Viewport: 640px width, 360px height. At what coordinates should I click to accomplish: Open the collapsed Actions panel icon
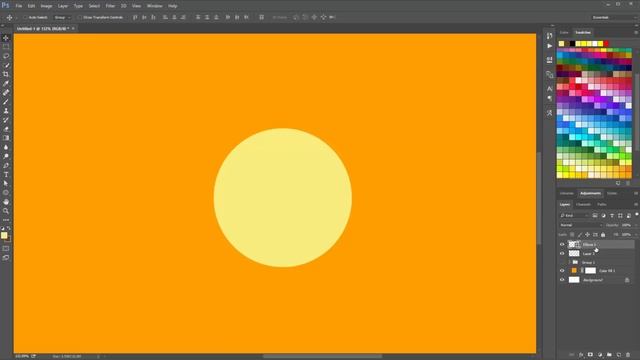549,46
